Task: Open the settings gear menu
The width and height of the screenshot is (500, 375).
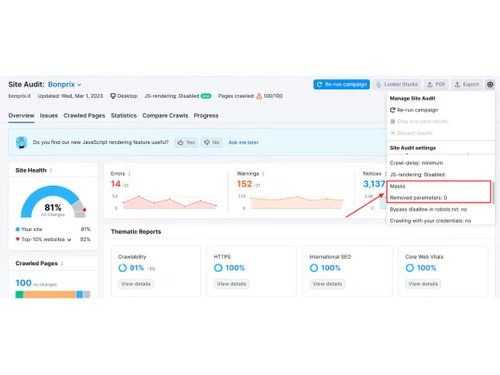Action: [490, 84]
